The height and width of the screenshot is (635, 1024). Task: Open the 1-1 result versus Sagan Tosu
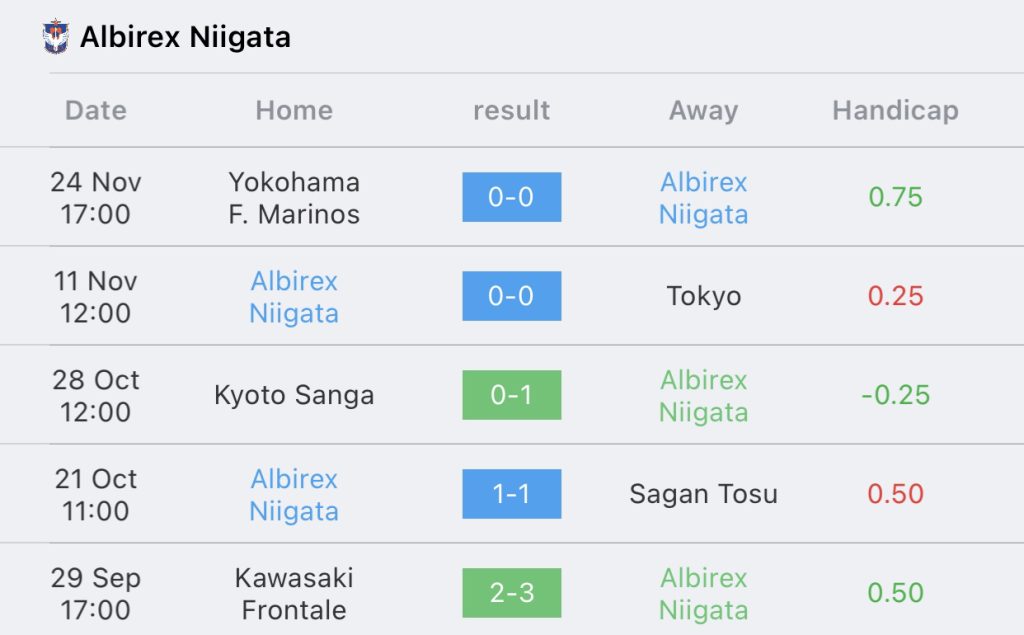click(x=511, y=494)
